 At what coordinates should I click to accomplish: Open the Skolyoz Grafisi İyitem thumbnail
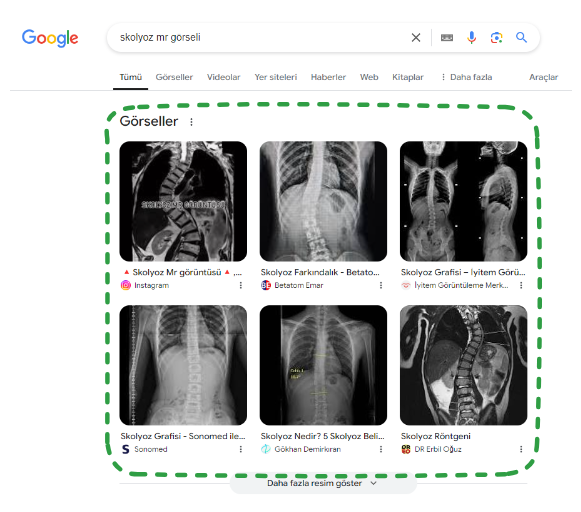point(464,201)
